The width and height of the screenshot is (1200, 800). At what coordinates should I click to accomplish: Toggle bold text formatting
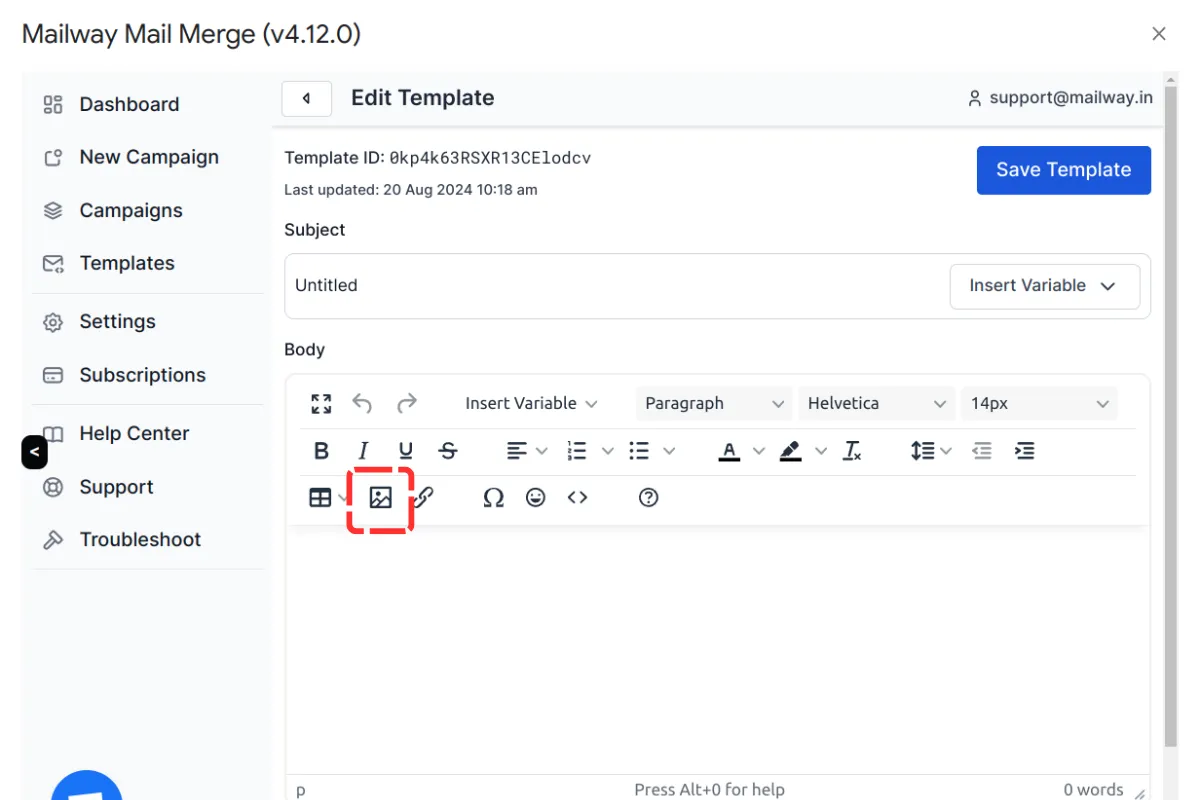pos(320,450)
